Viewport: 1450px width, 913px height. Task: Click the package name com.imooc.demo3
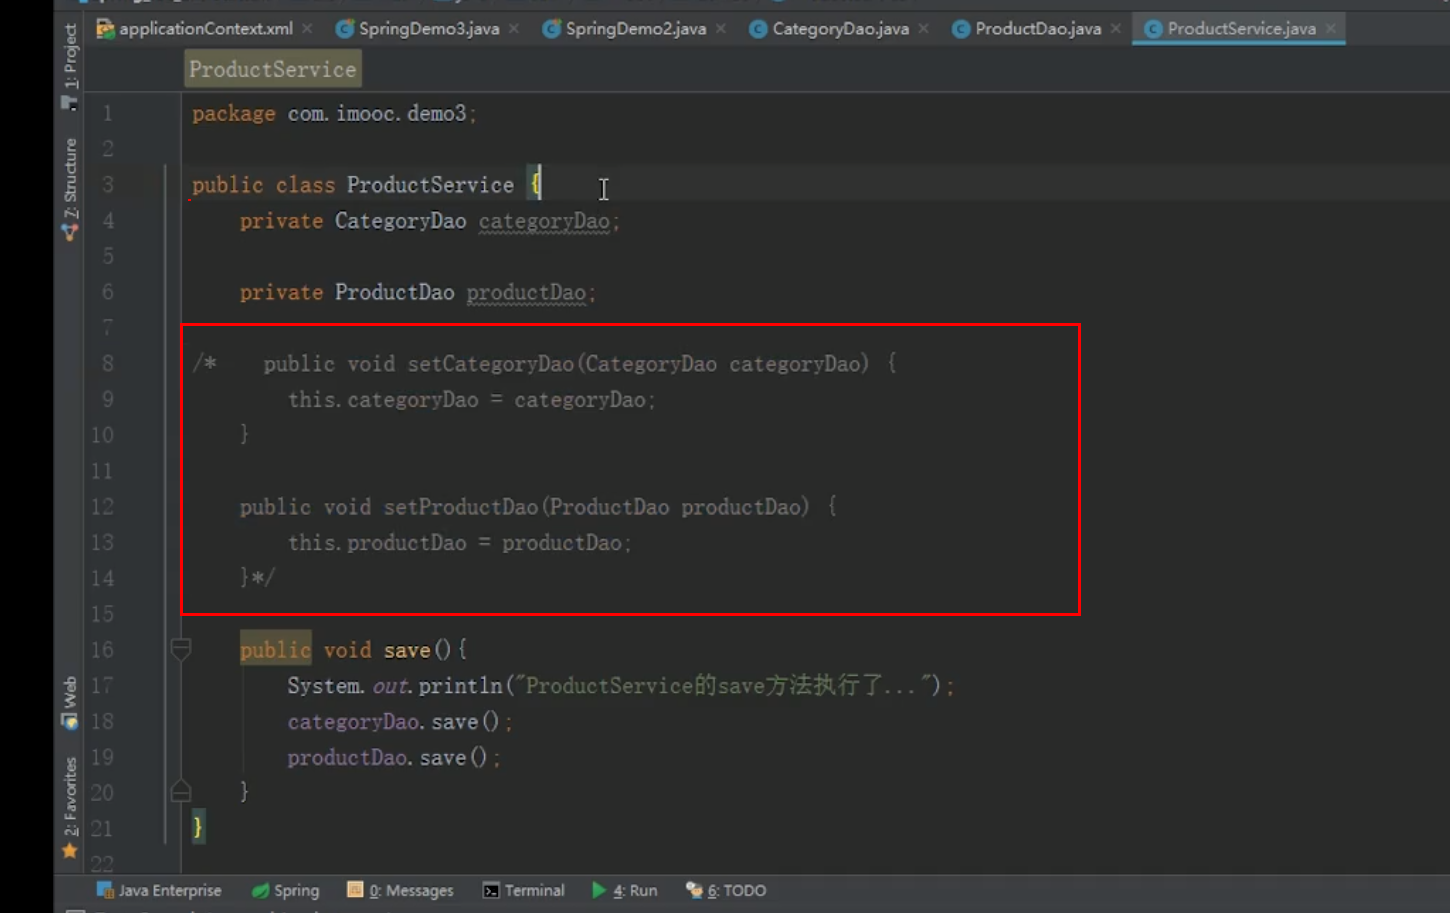click(377, 114)
